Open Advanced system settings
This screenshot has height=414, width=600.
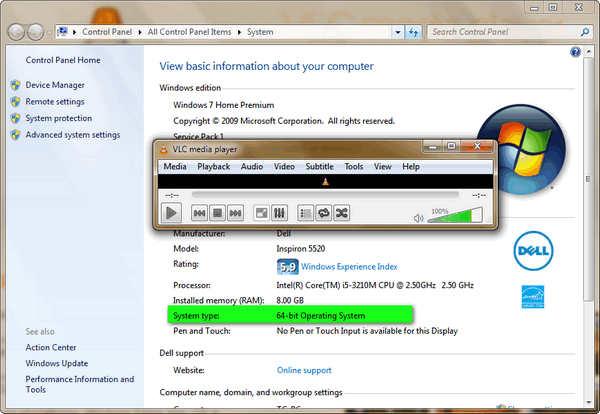click(73, 135)
